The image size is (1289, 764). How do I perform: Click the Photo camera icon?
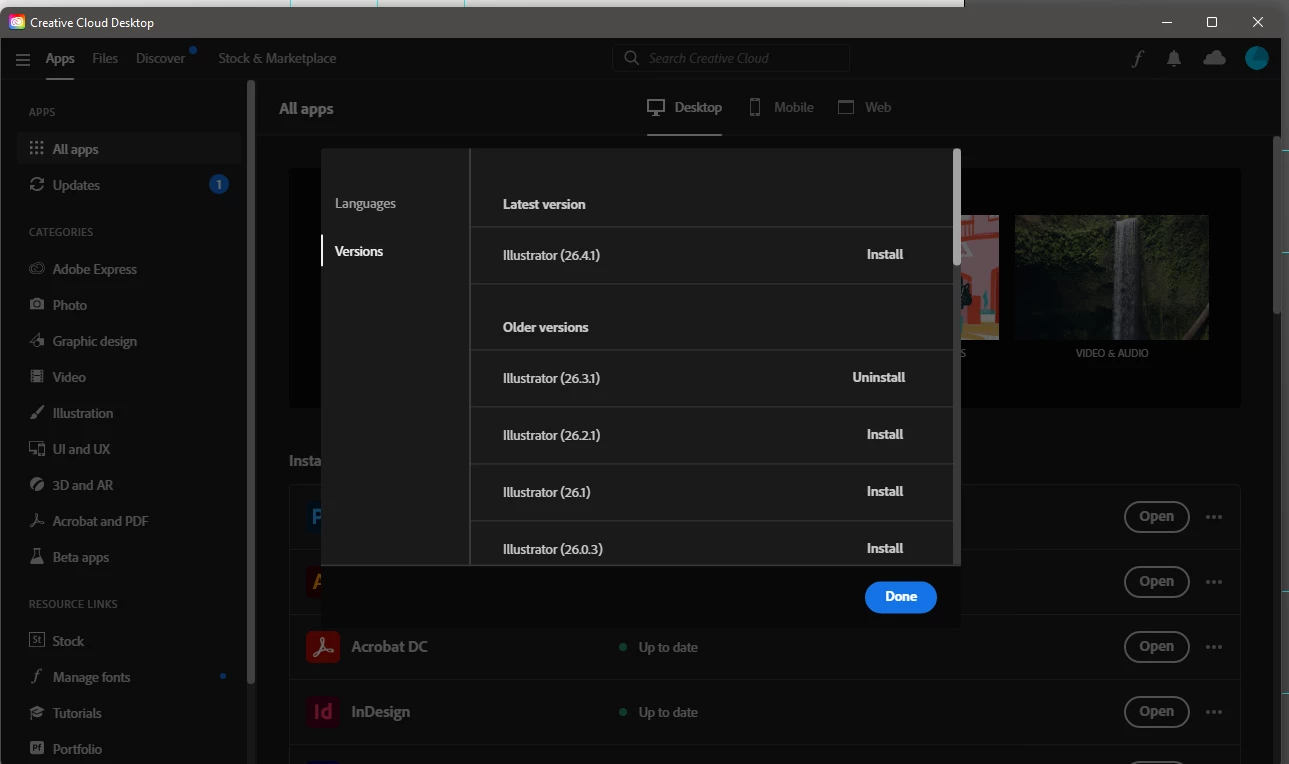coord(37,304)
